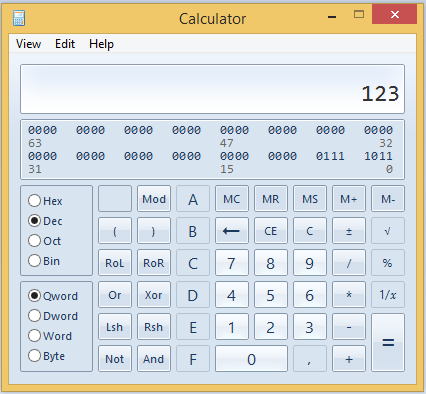Click the digit 5 button
This screenshot has width=426, height=394.
click(x=271, y=295)
